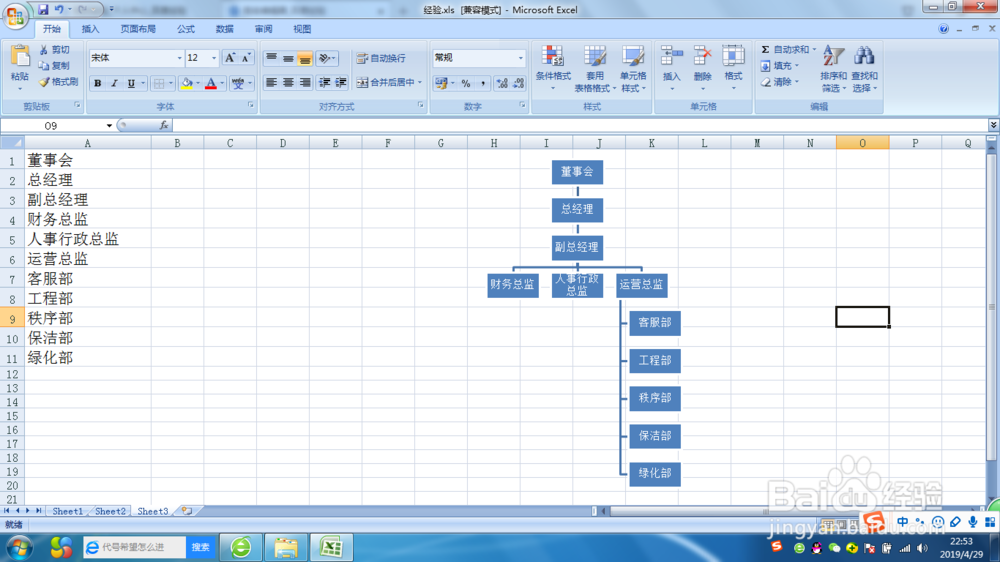Open number format 常规 dropdown
1000x562 pixels.
pos(520,58)
